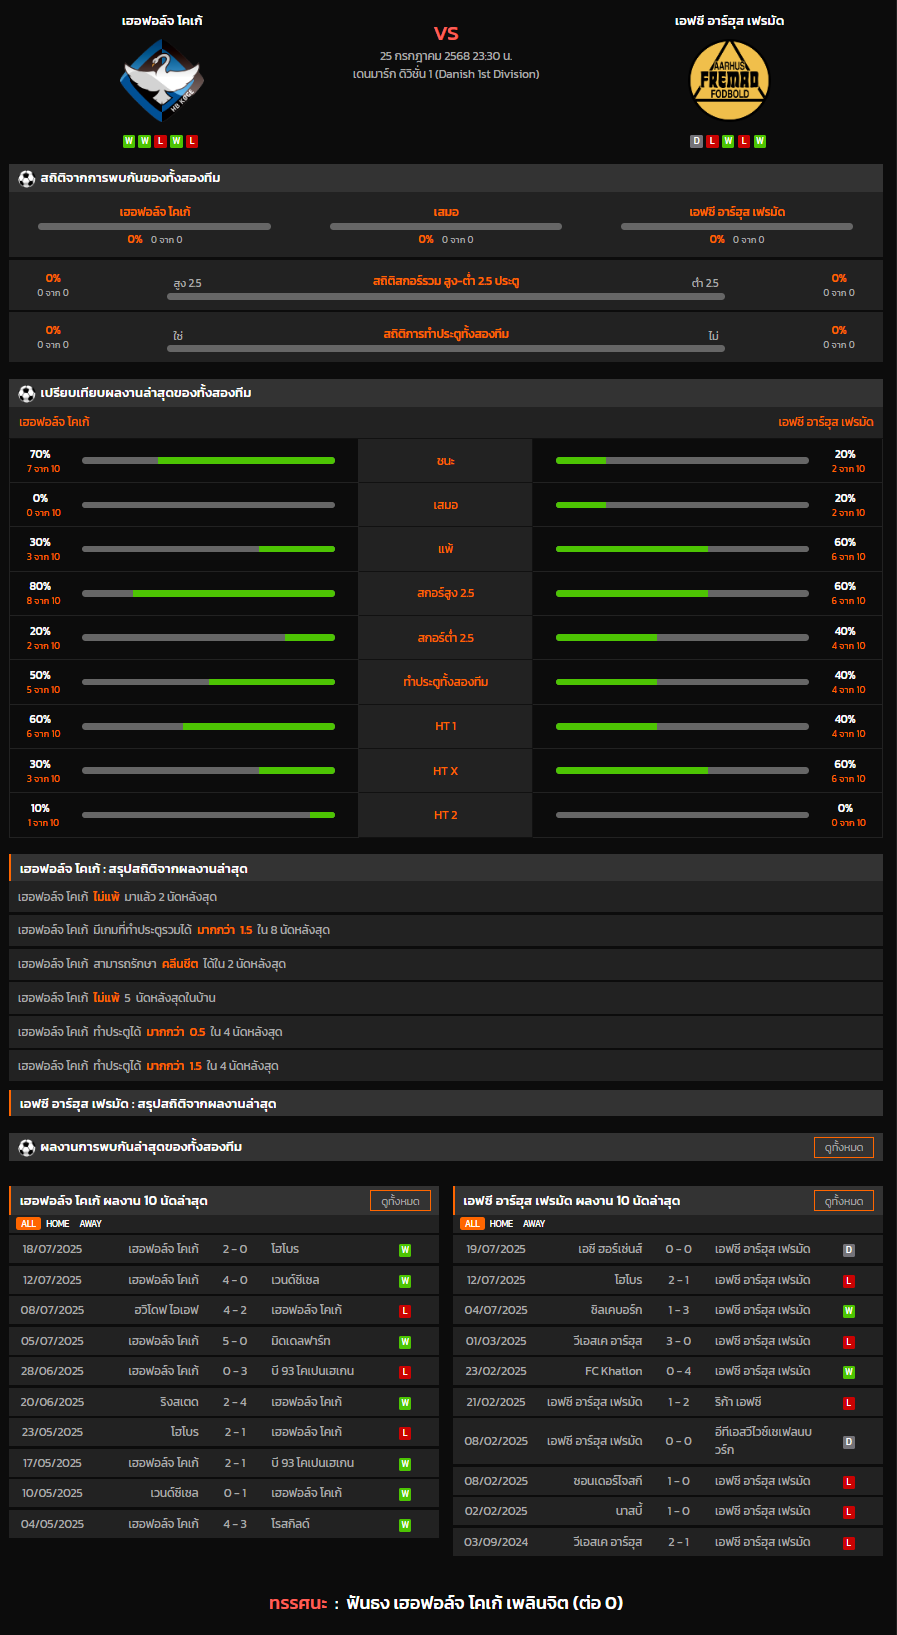Click the ทำประตูทั้งสองทีม comparison label

(x=446, y=682)
